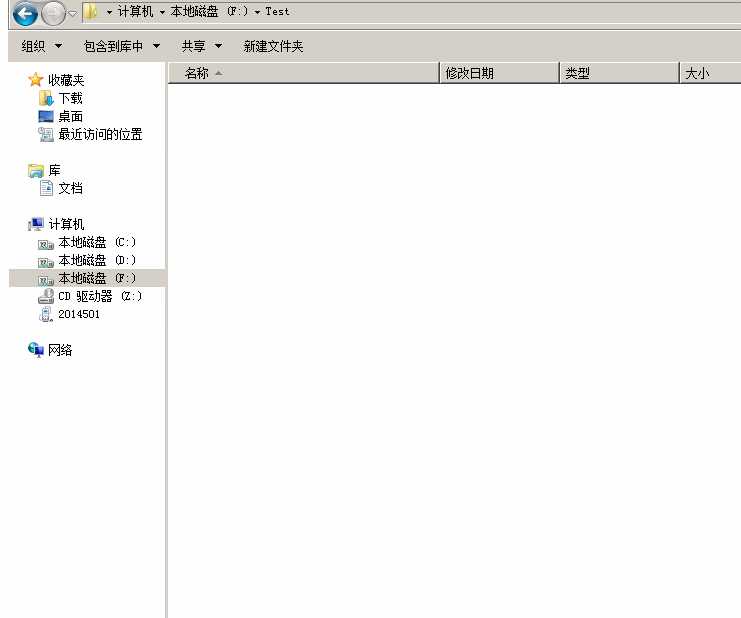Image resolution: width=741 pixels, height=618 pixels.
Task: Select 收藏夹 in the navigation pane
Action: (66, 80)
